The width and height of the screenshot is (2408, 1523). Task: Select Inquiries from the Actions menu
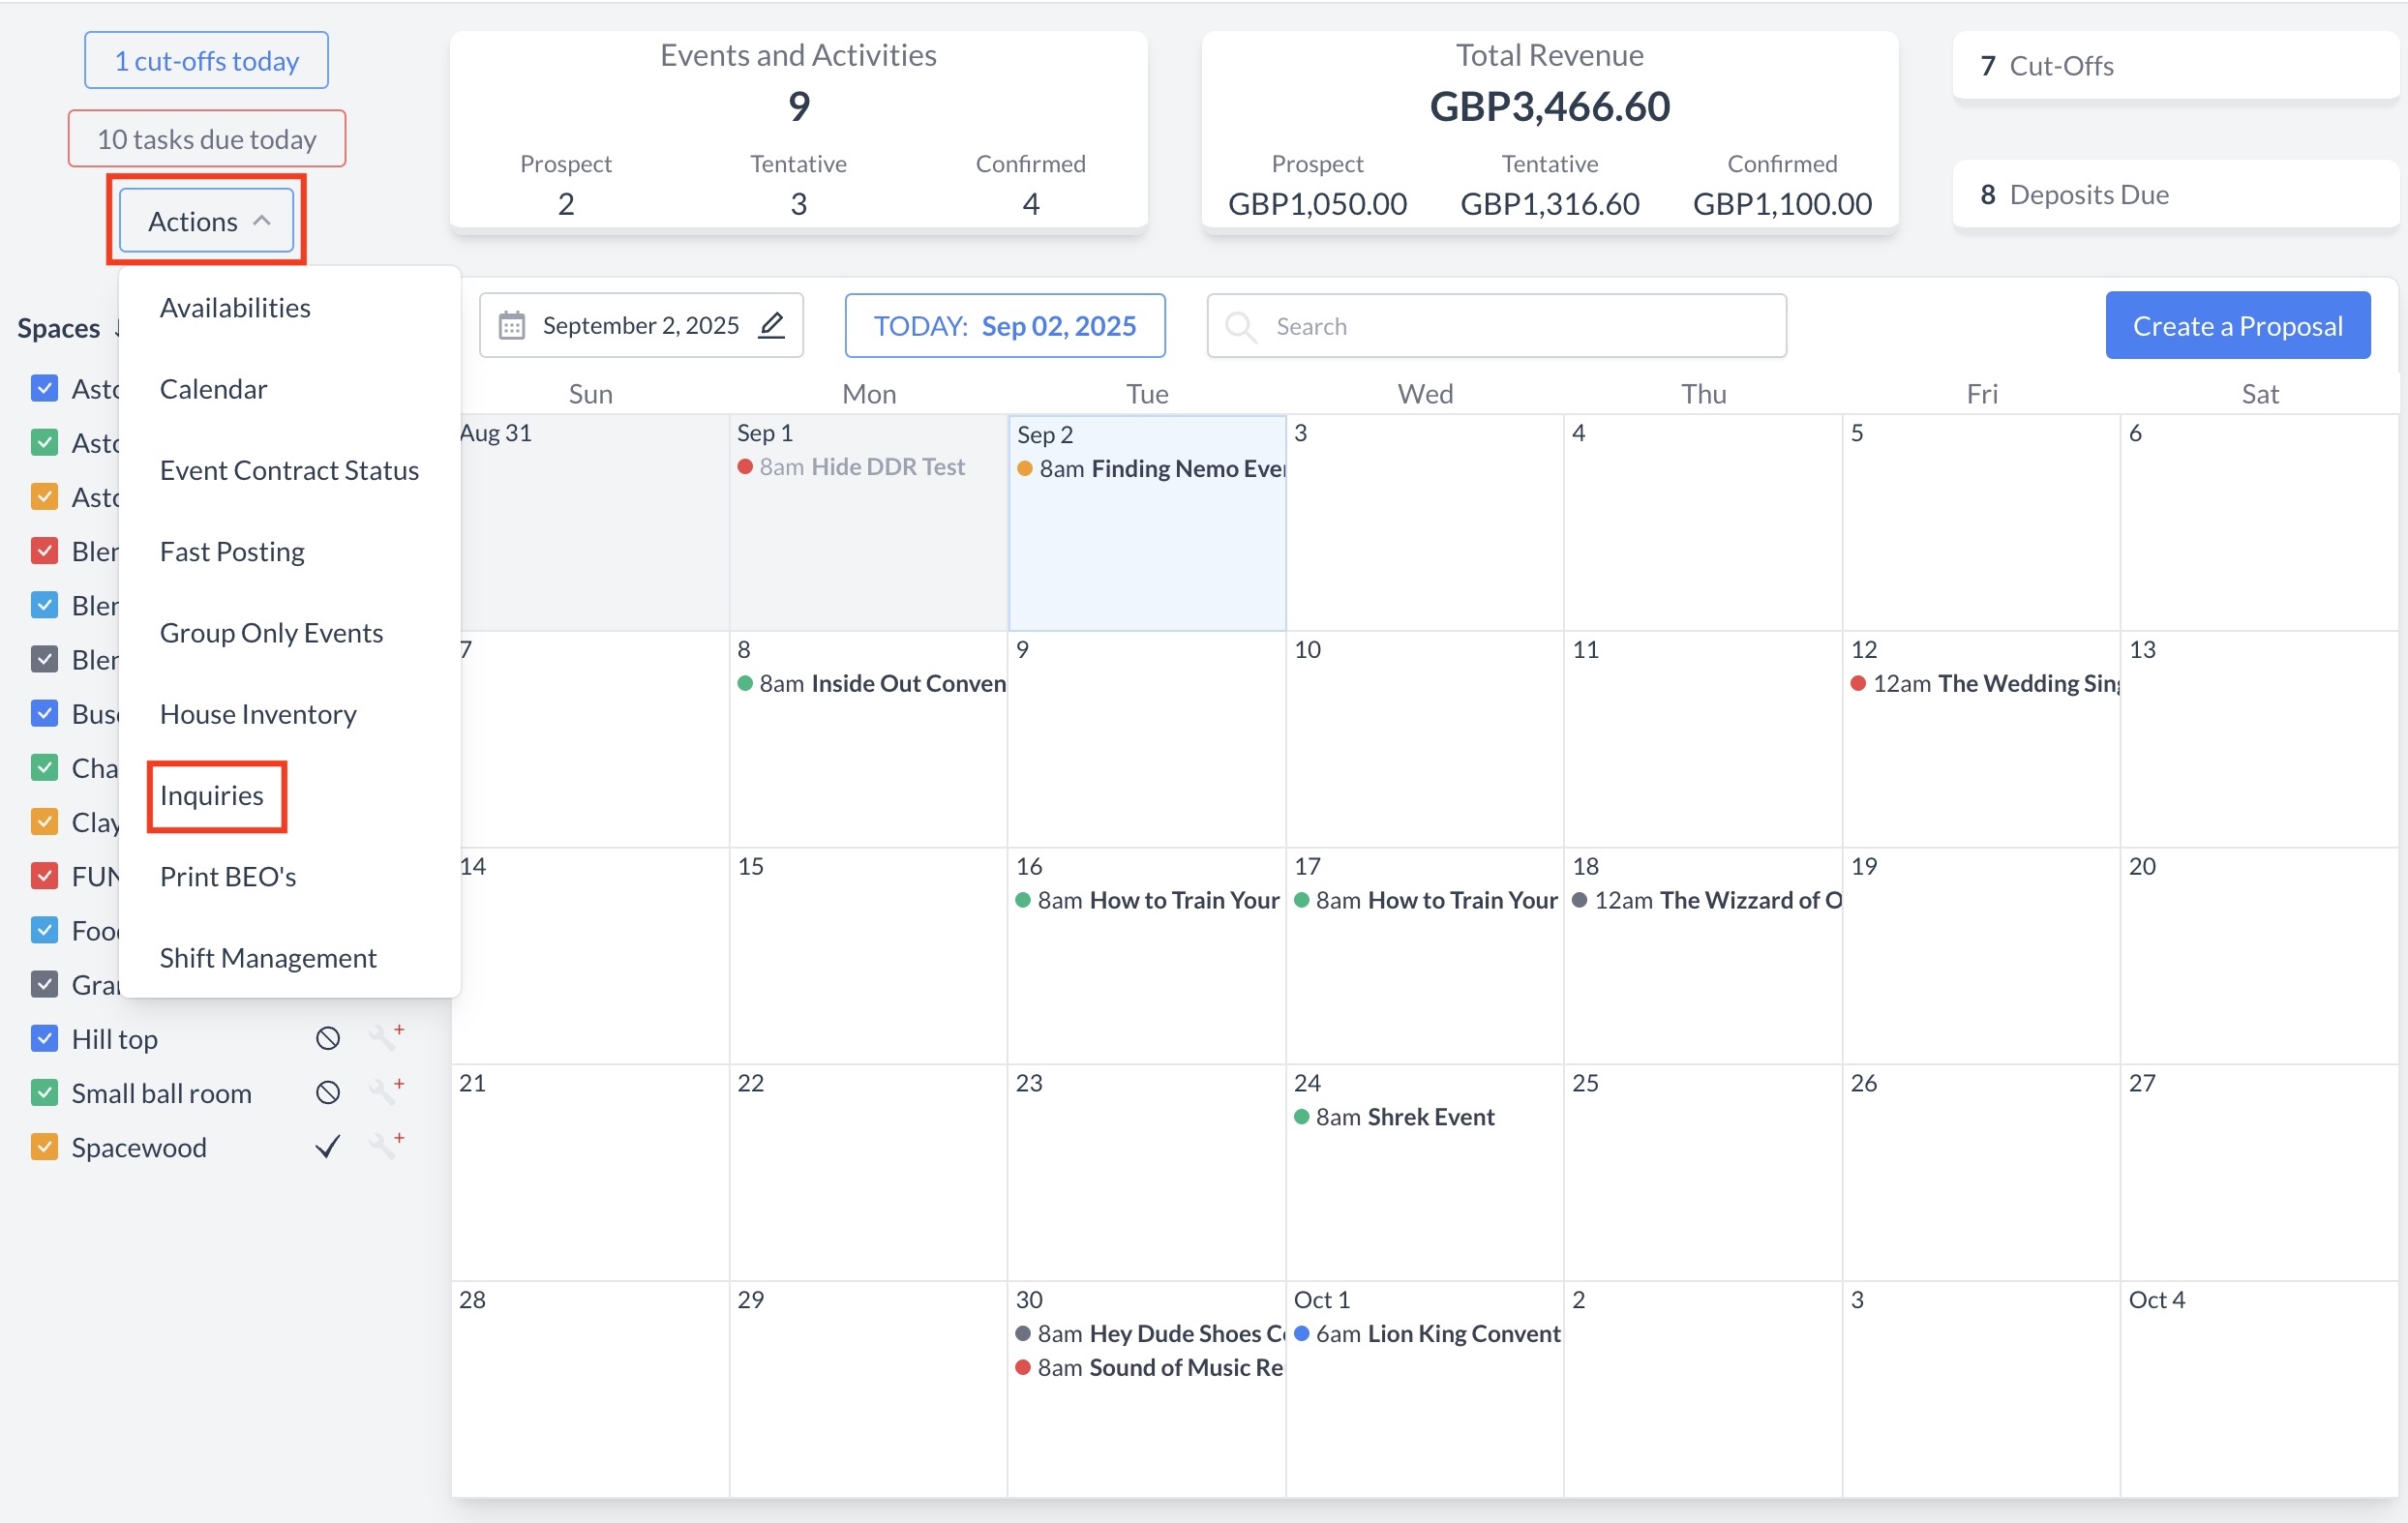pyautogui.click(x=212, y=796)
